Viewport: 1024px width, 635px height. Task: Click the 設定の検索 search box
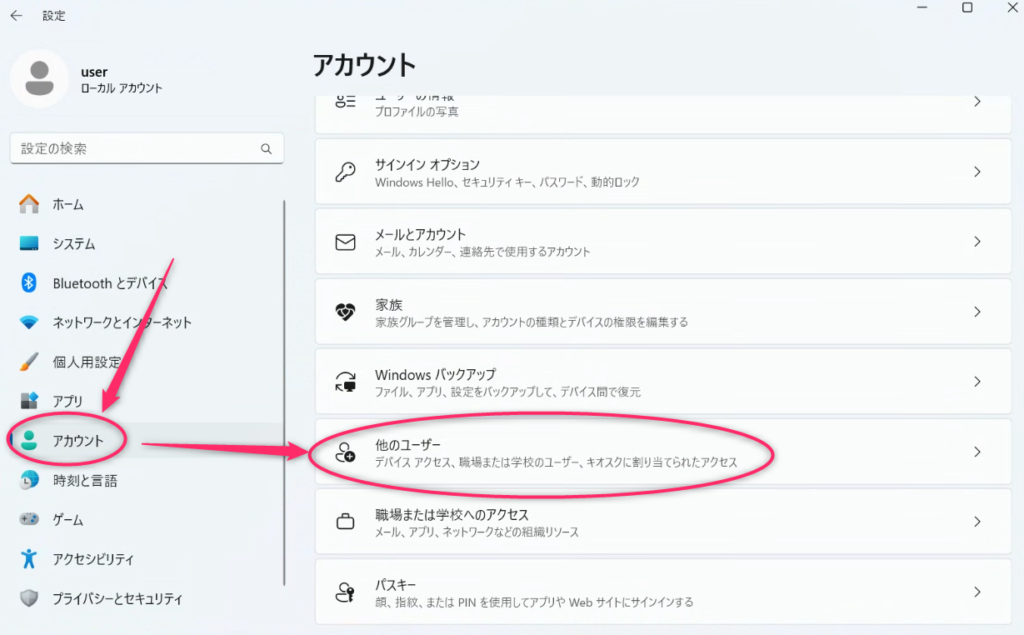point(147,149)
